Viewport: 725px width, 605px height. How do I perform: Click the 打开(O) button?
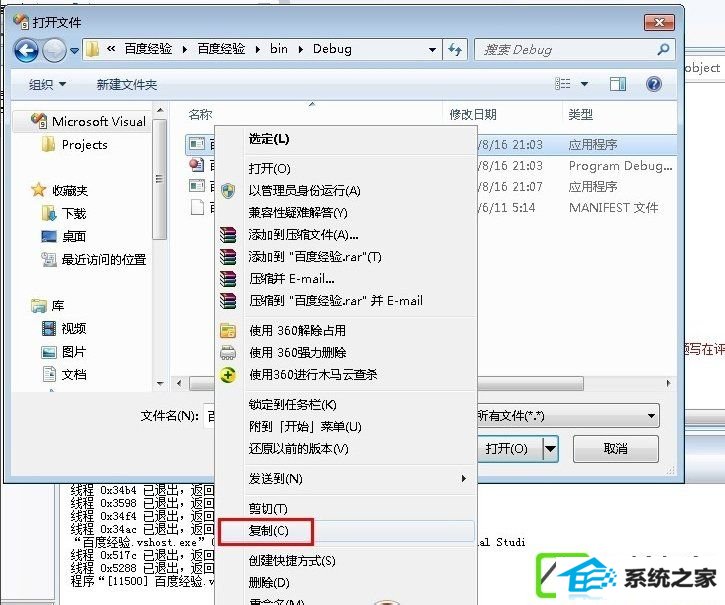click(x=507, y=449)
